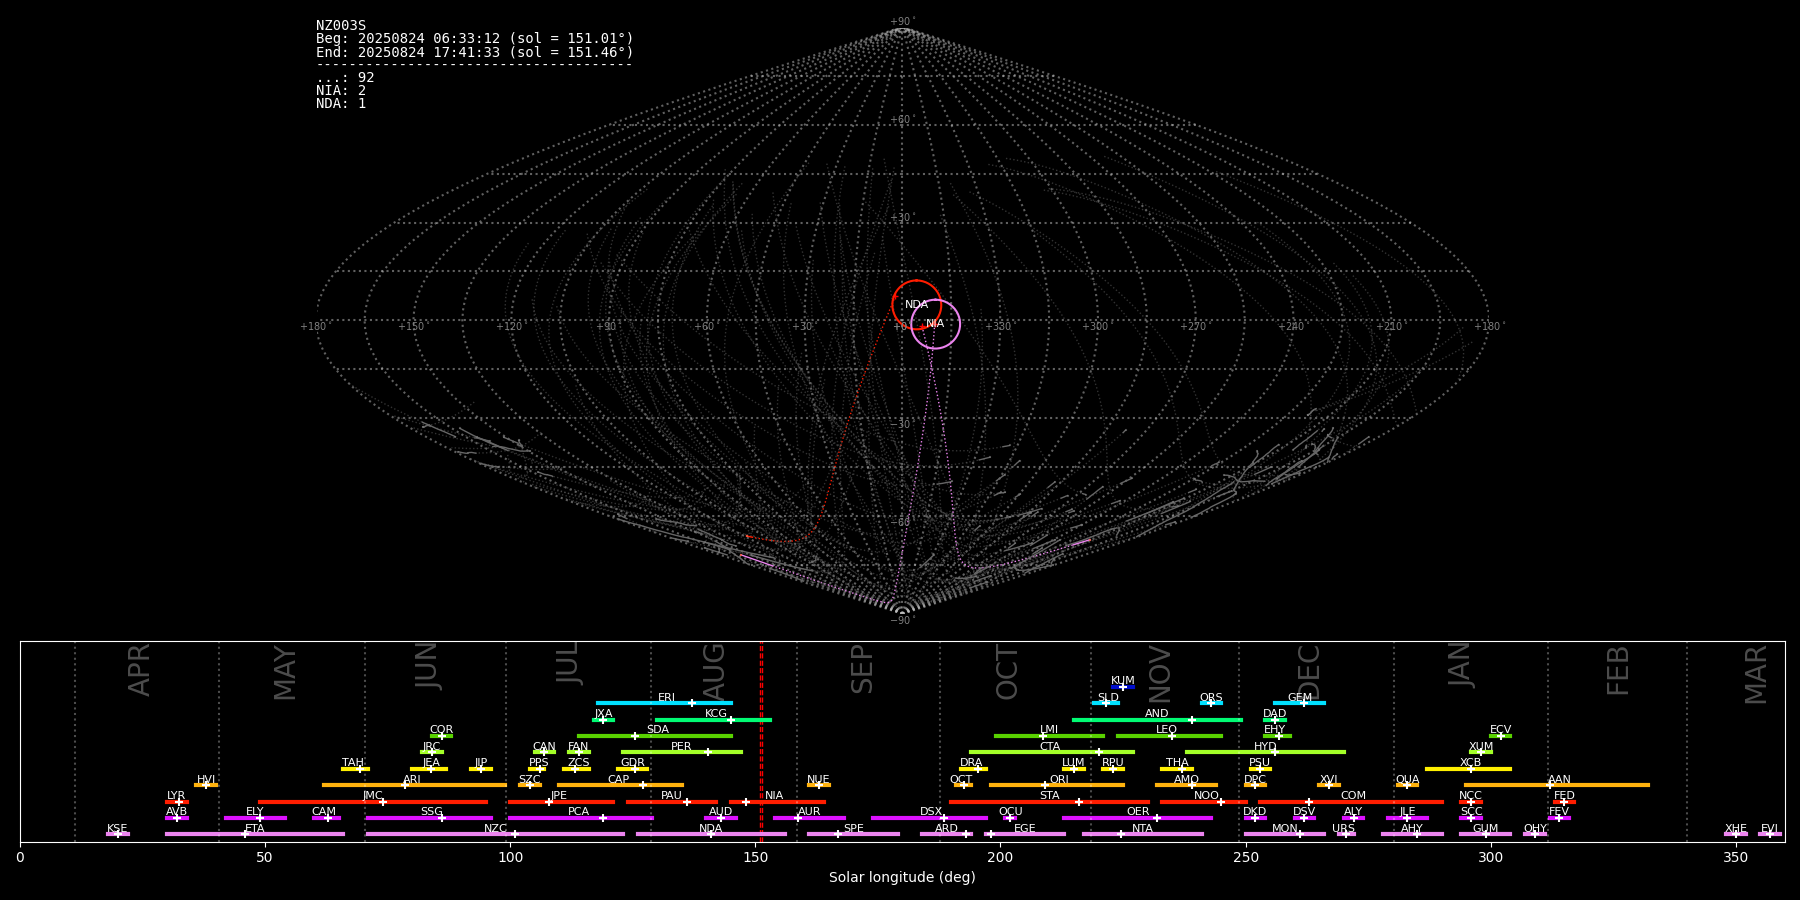This screenshot has height=900, width=1800.
Task: Click the APR month label in timeline
Action: [x=139, y=670]
